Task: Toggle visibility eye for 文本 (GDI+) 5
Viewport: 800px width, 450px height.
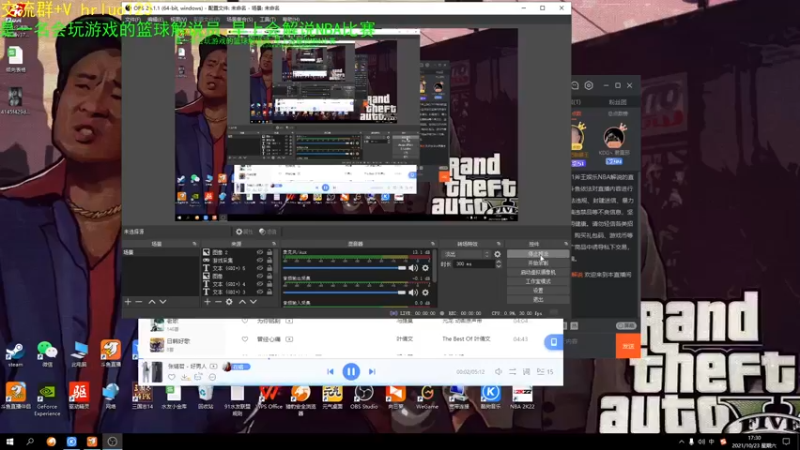Action: (260, 268)
